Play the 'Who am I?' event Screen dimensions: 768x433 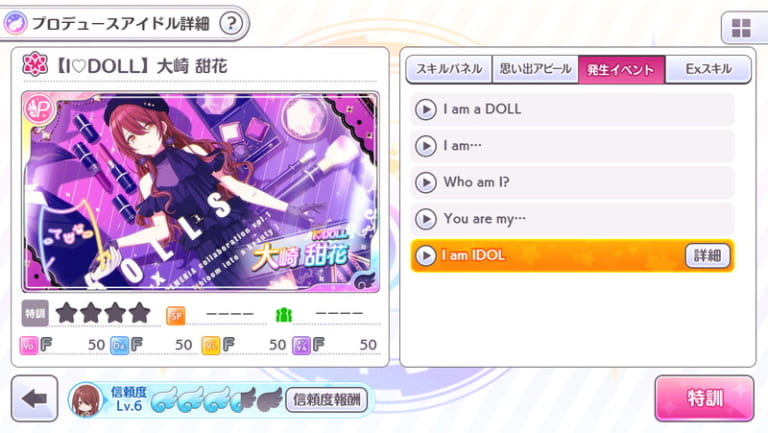click(x=426, y=182)
